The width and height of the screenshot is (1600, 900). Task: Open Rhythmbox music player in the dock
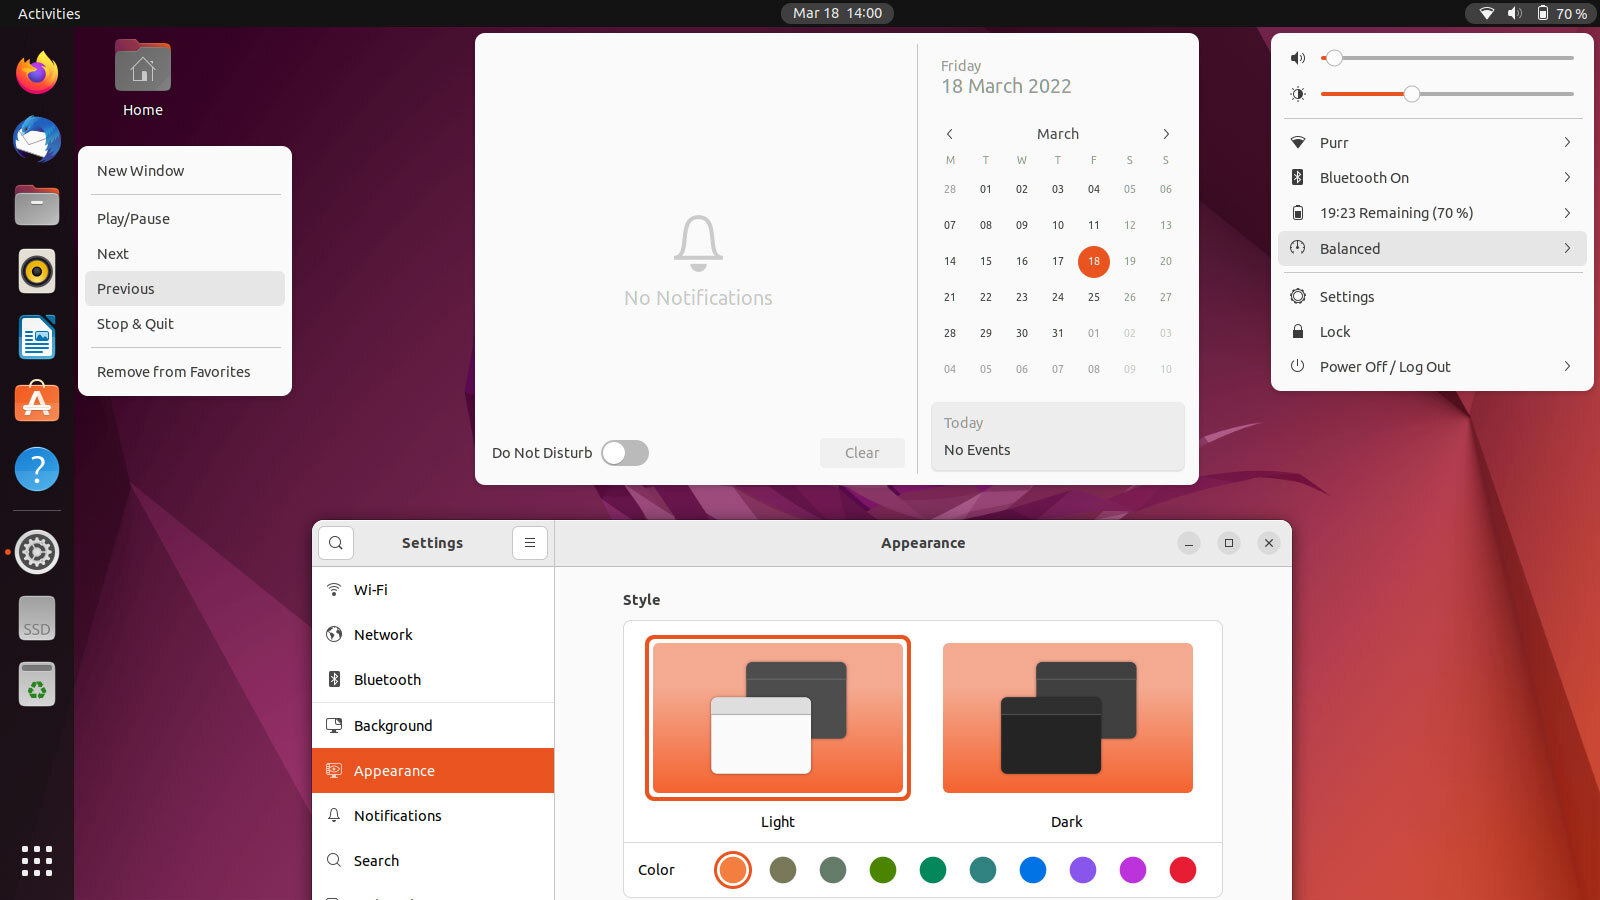pyautogui.click(x=37, y=271)
